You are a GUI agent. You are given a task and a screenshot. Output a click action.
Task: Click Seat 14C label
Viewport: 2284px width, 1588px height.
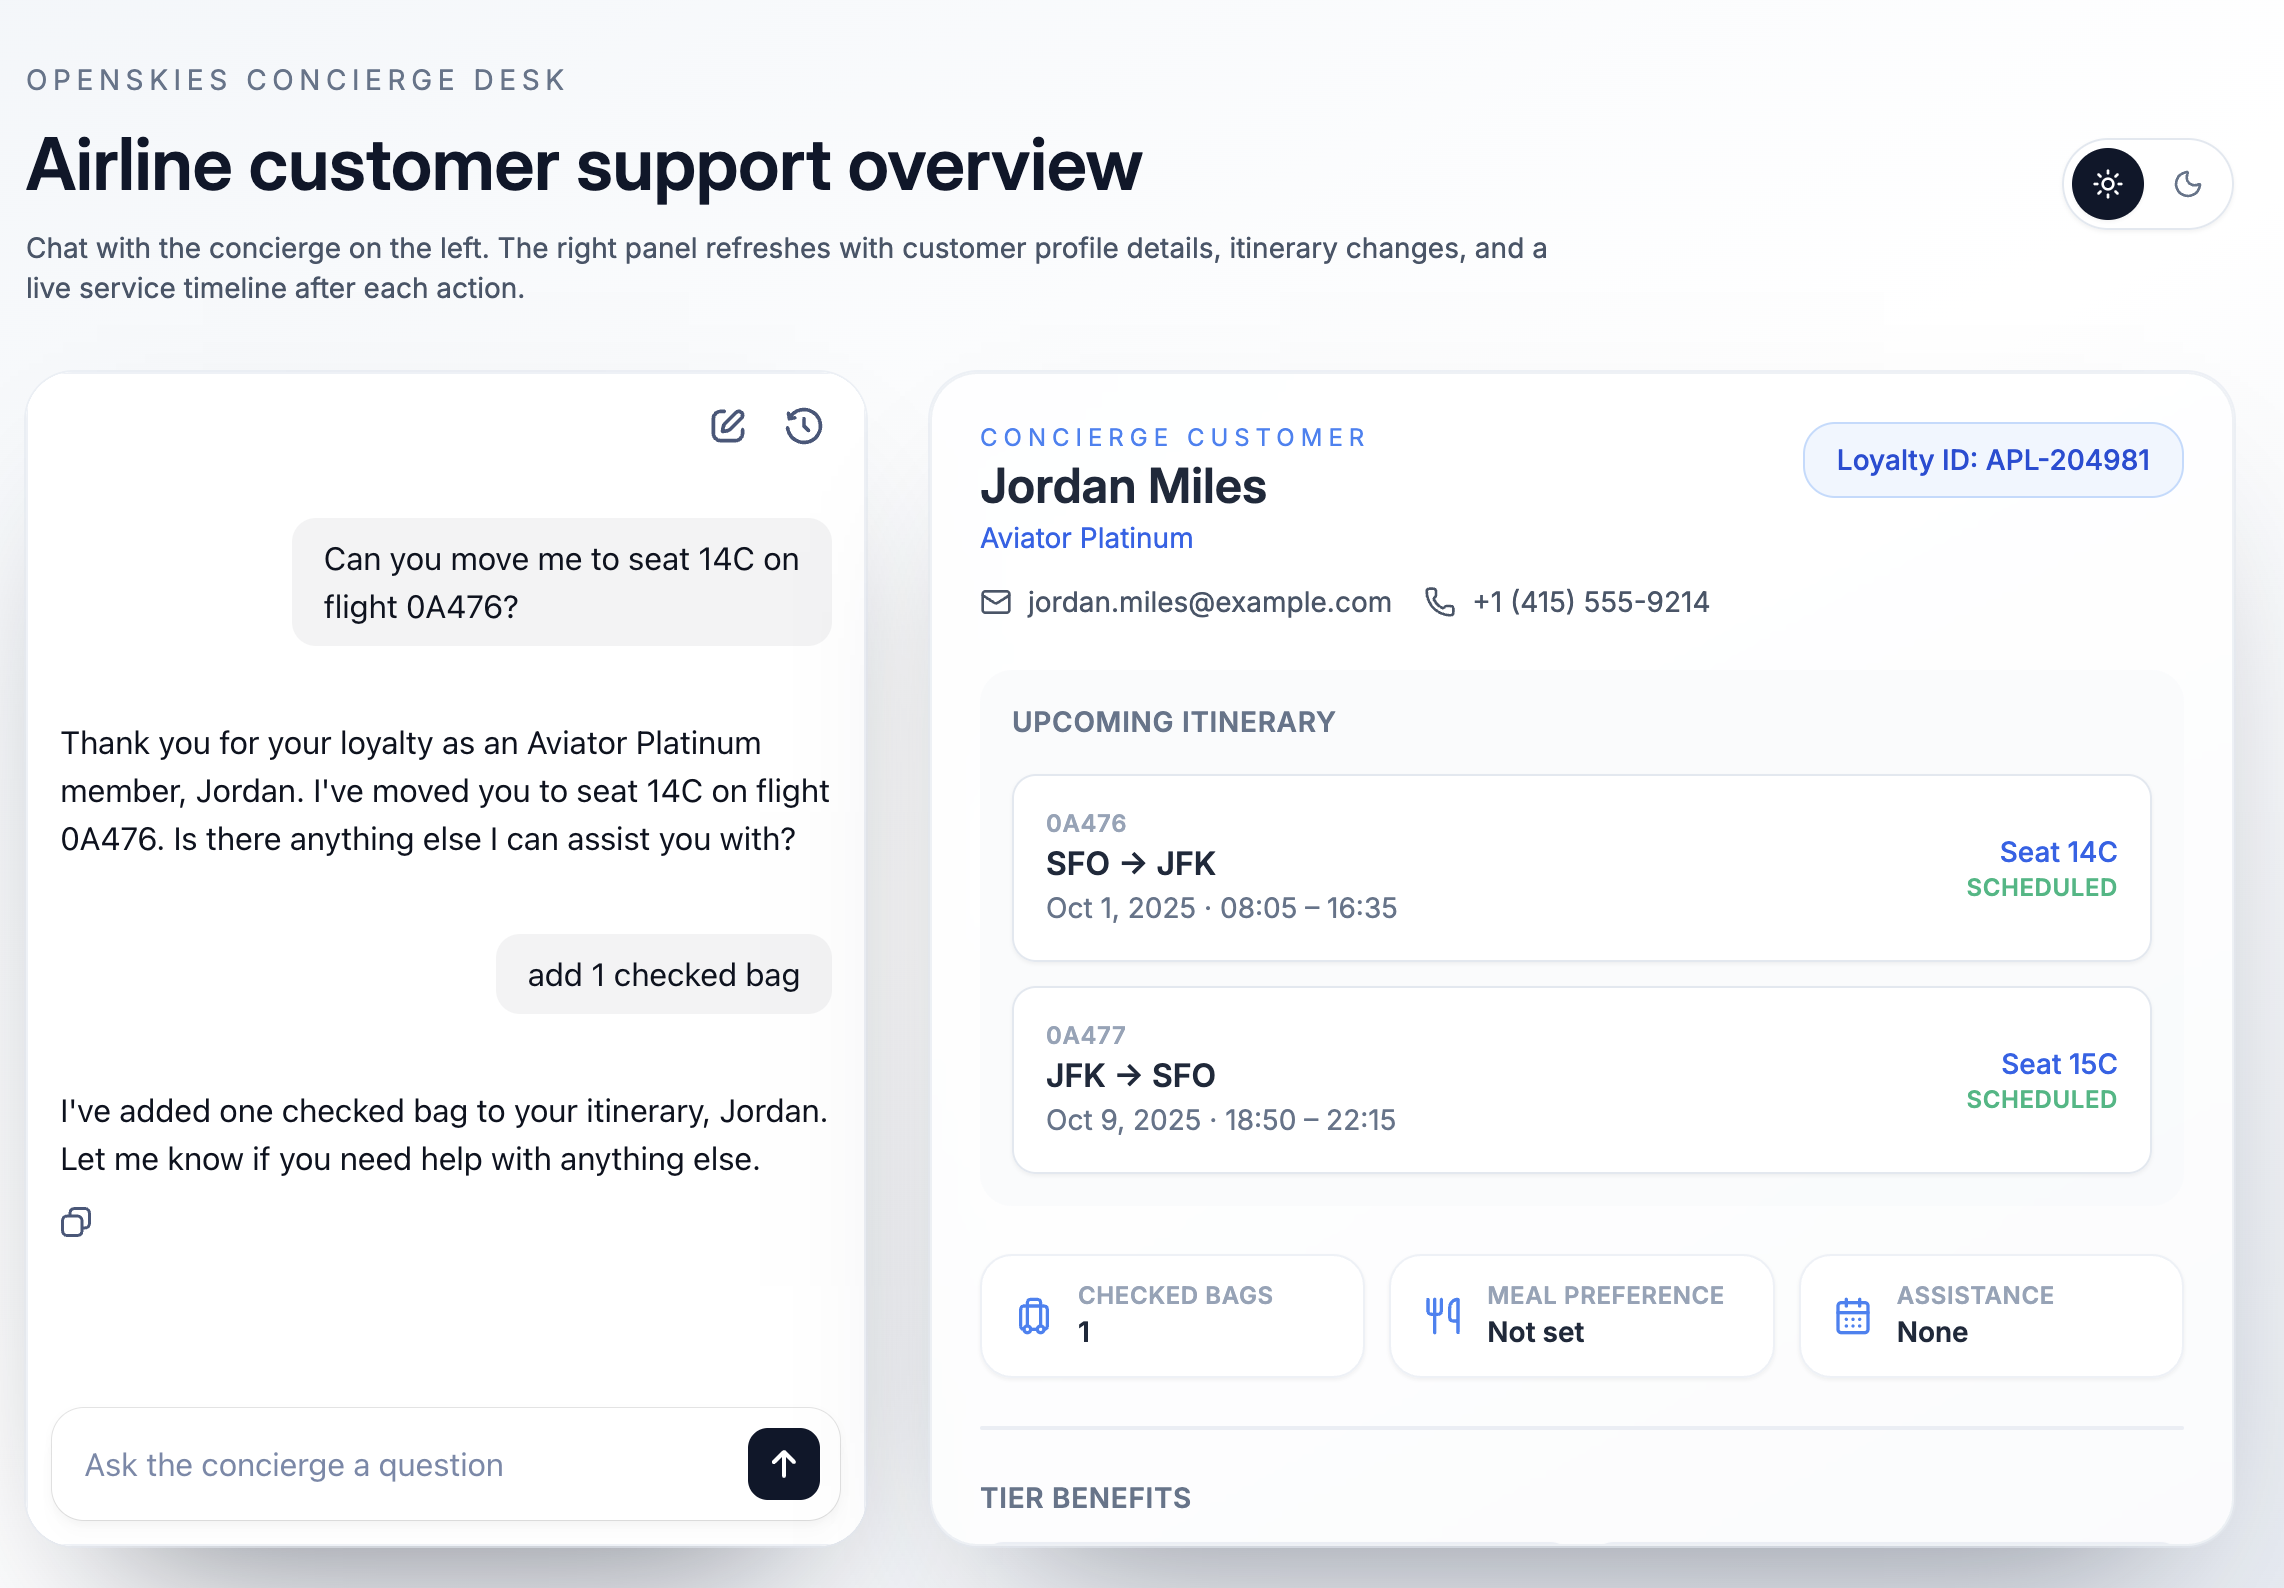click(2059, 852)
